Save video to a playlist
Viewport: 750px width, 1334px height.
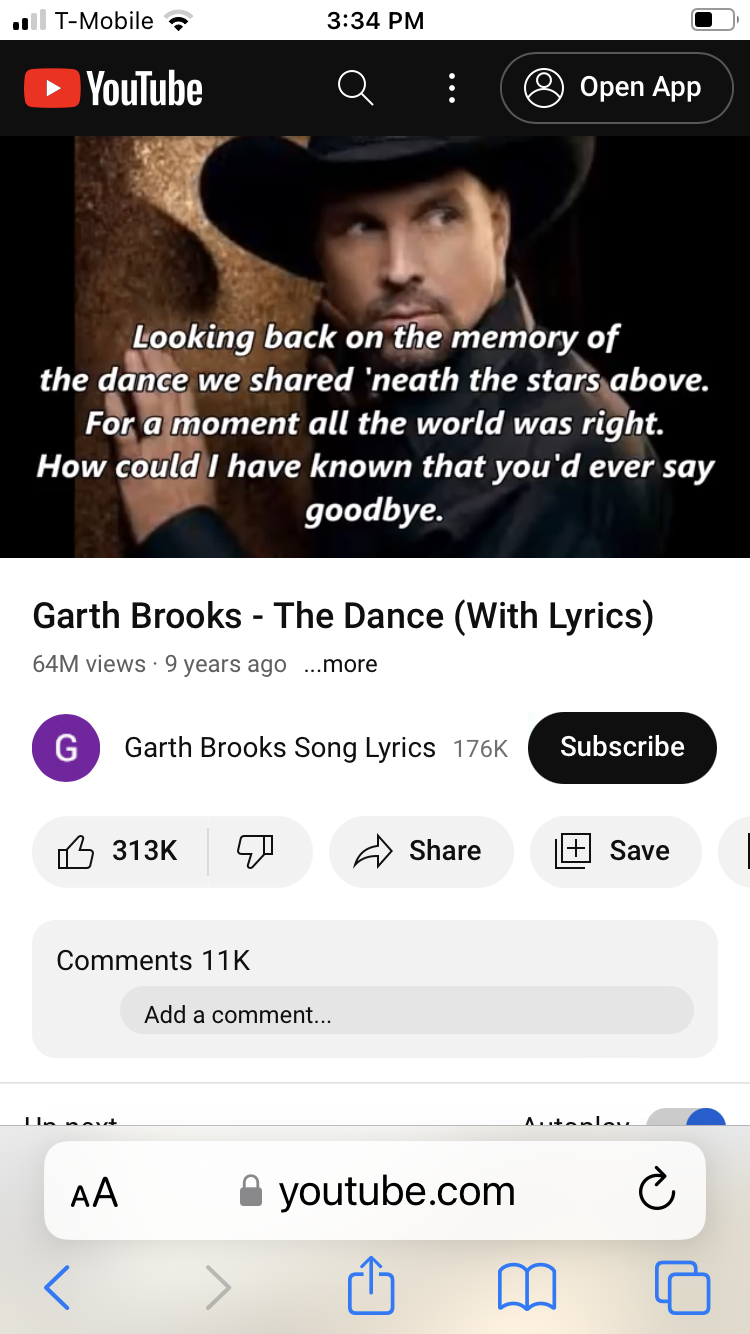click(x=615, y=851)
